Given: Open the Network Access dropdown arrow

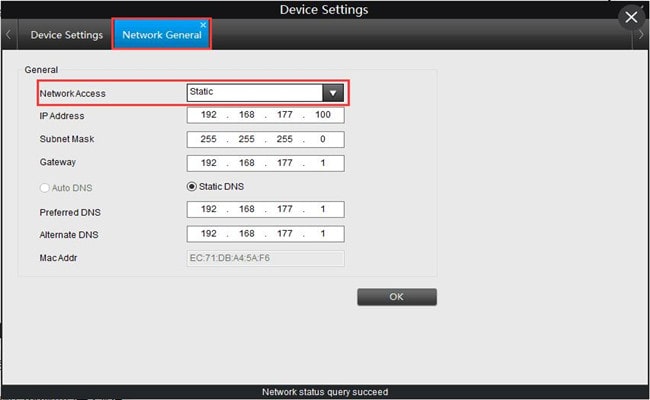Looking at the screenshot, I should pyautogui.click(x=333, y=93).
